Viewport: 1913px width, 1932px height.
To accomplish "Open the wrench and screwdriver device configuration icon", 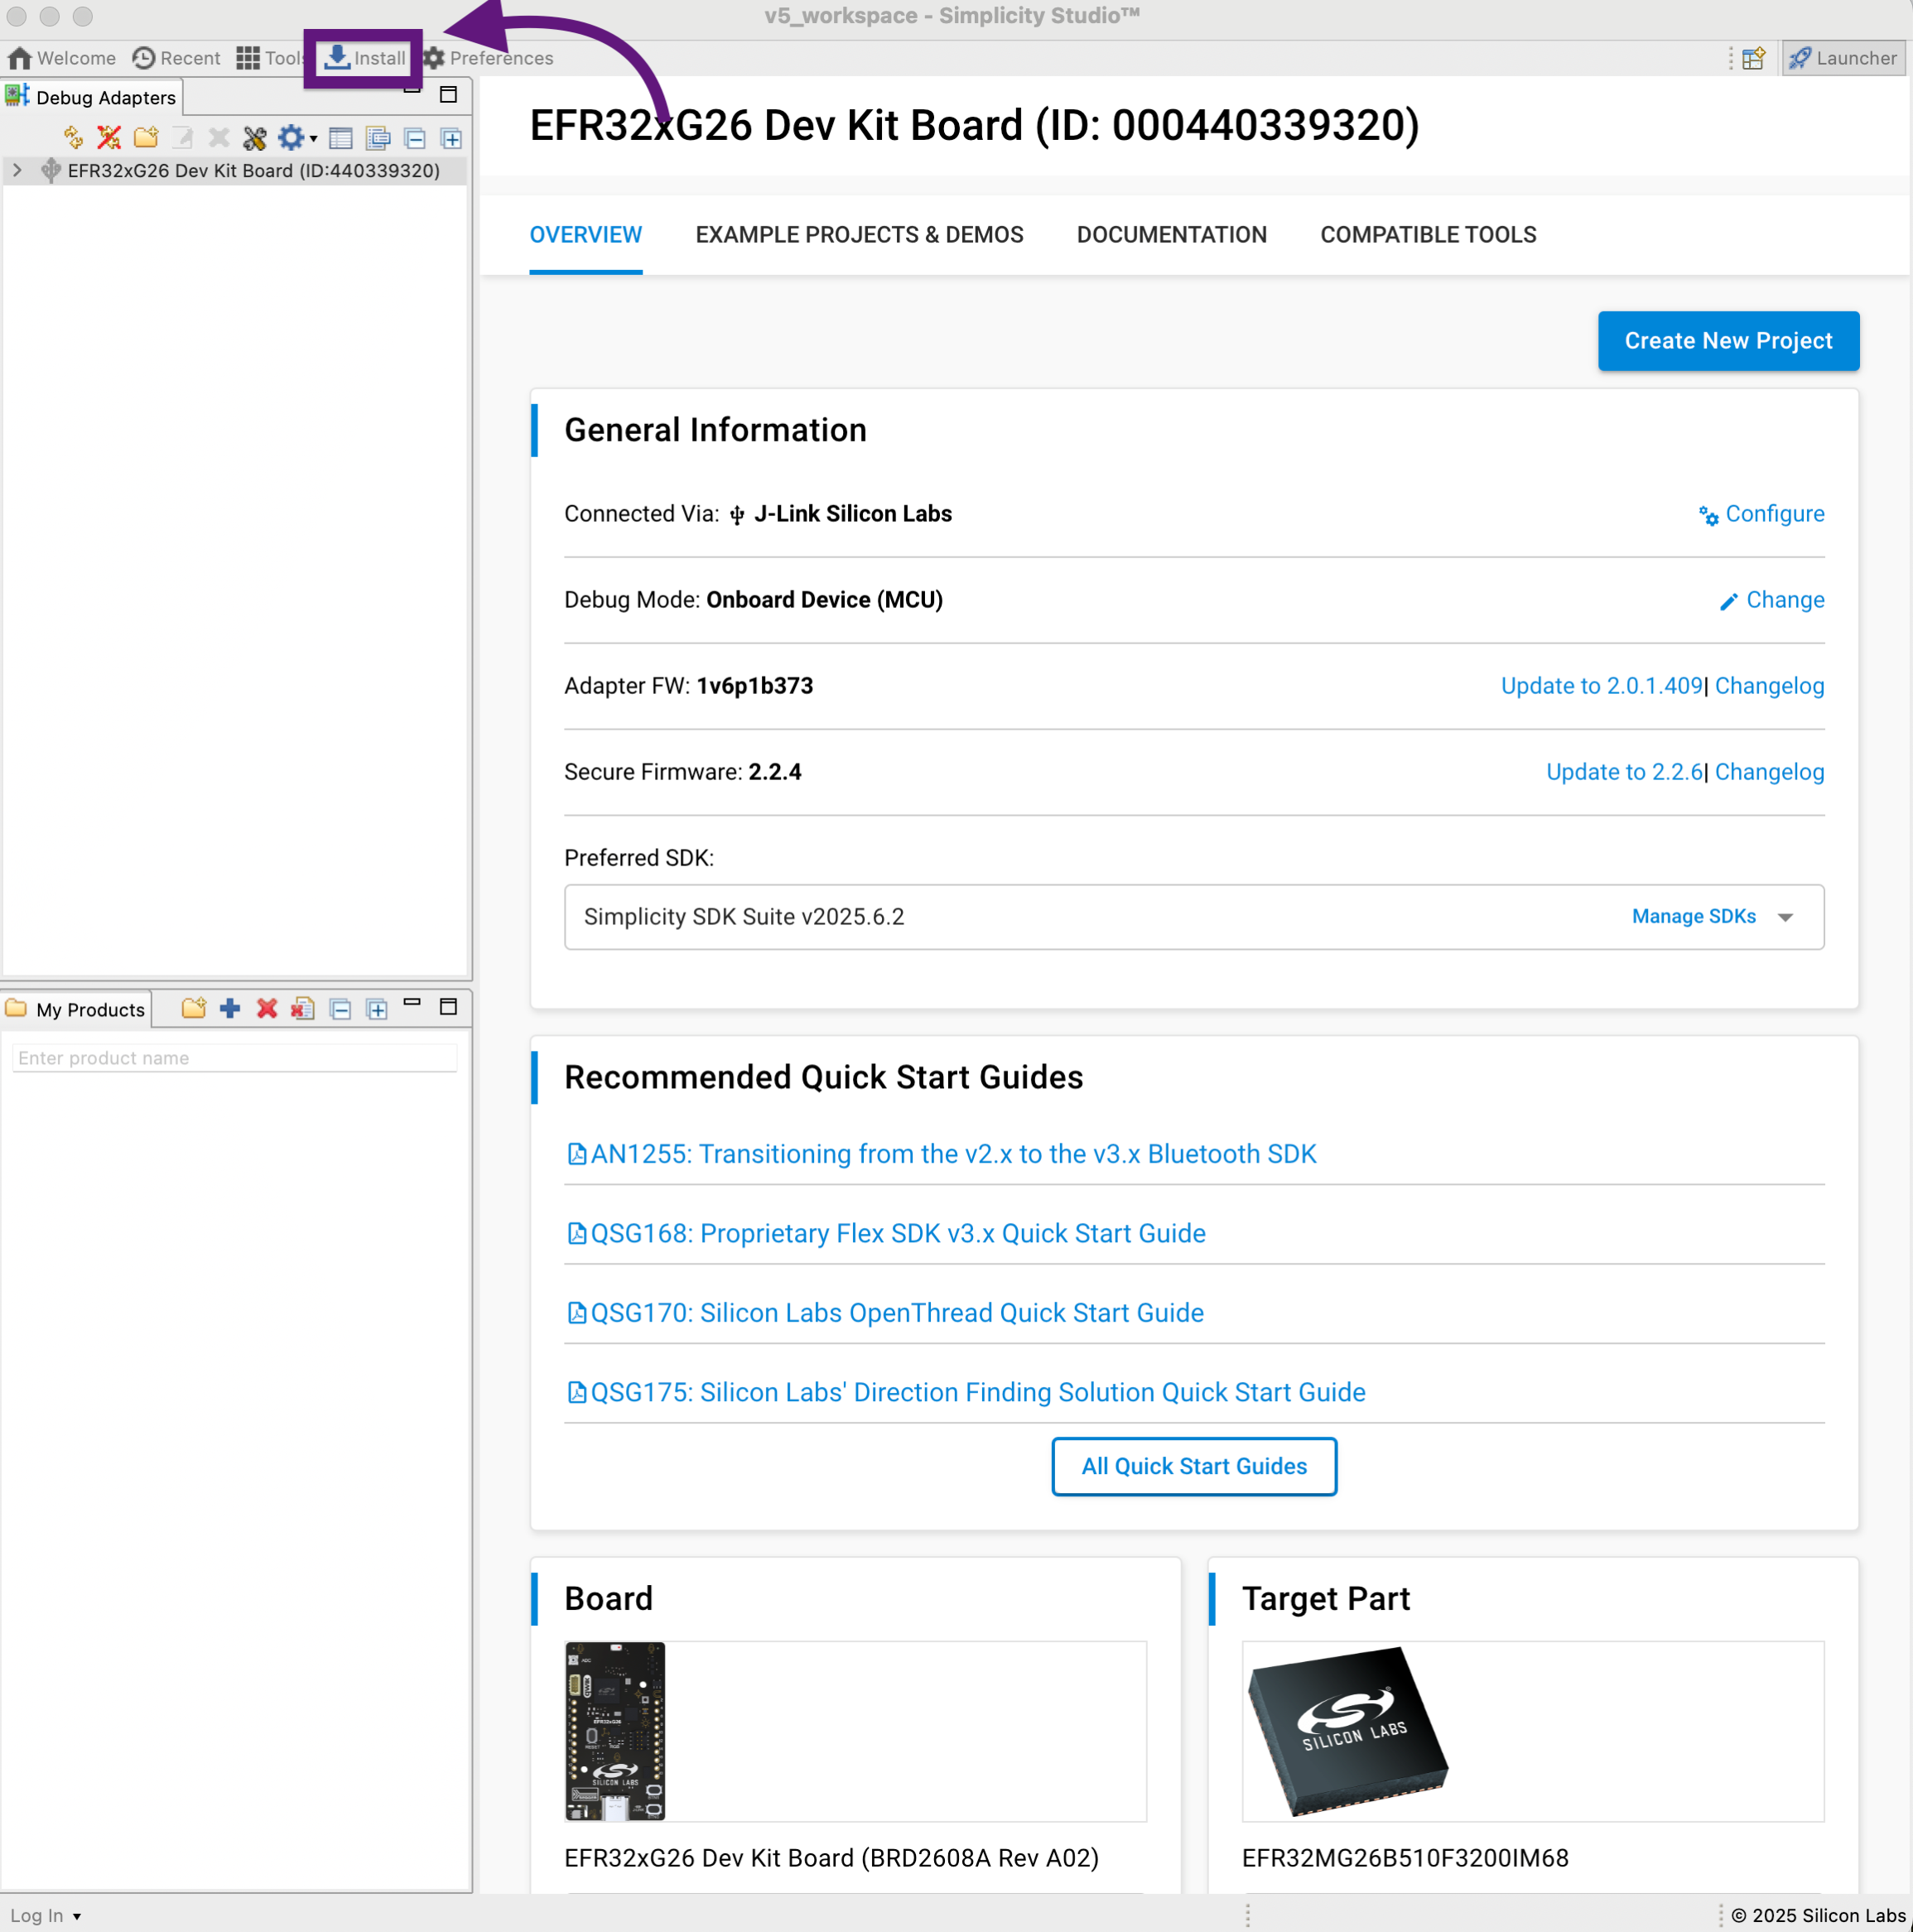I will click(255, 137).
